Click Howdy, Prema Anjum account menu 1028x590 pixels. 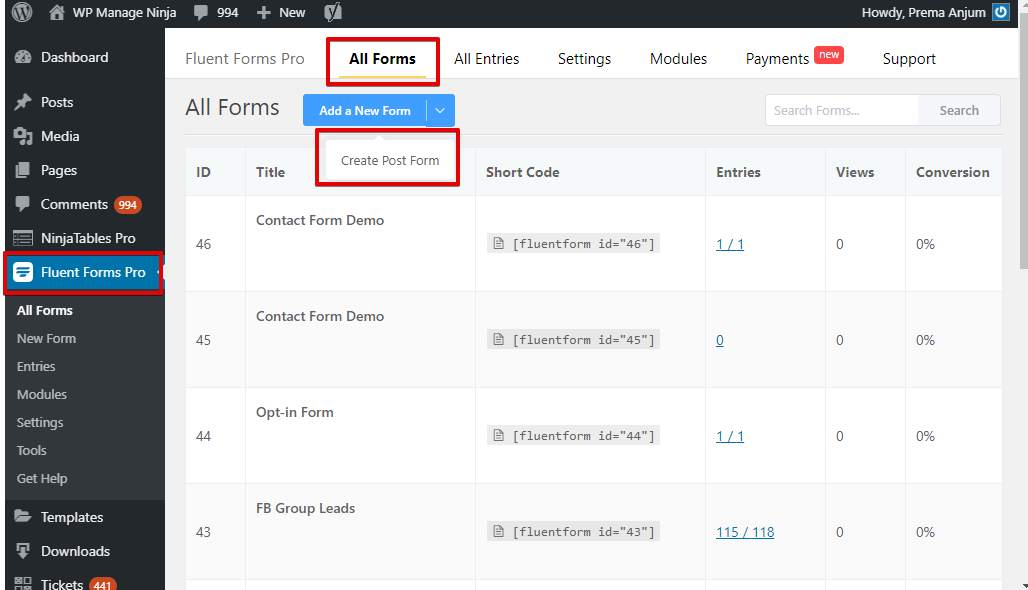[x=935, y=12]
